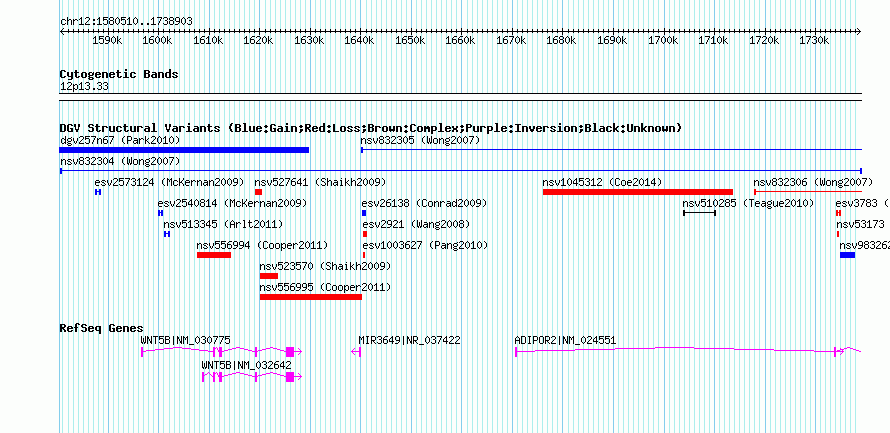The height and width of the screenshot is (433, 890).
Task: Open the nsv523570 (Shaikh2009) label
Action: click(x=325, y=266)
